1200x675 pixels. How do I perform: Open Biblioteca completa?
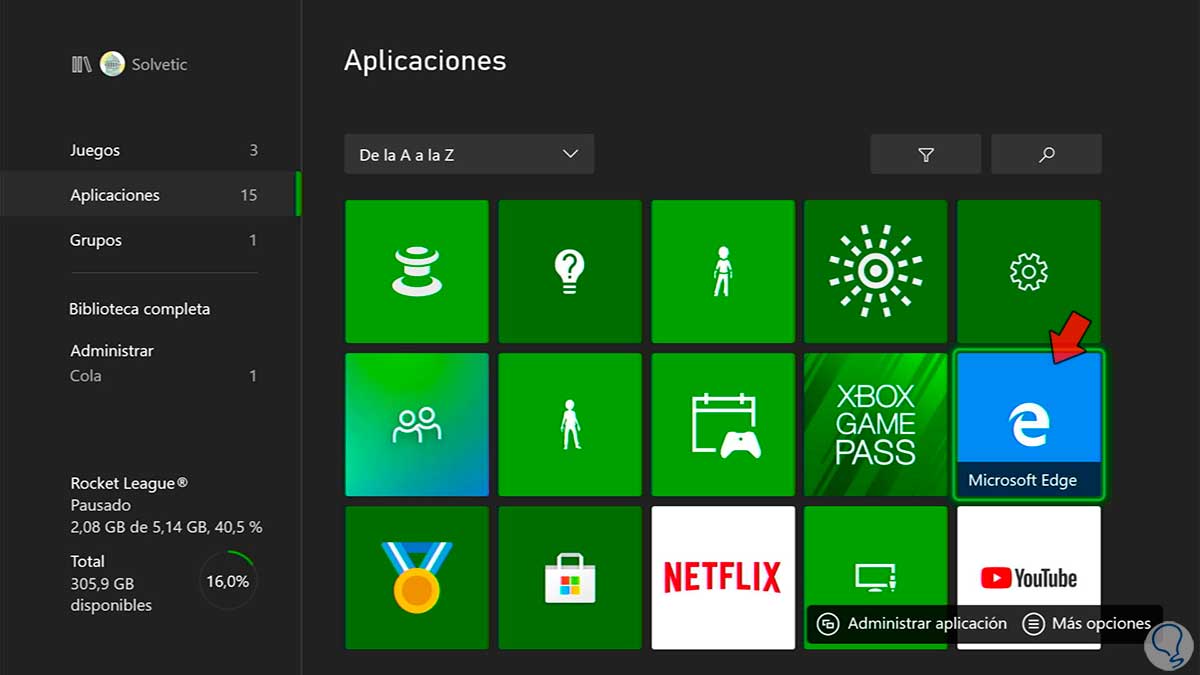[x=139, y=309]
